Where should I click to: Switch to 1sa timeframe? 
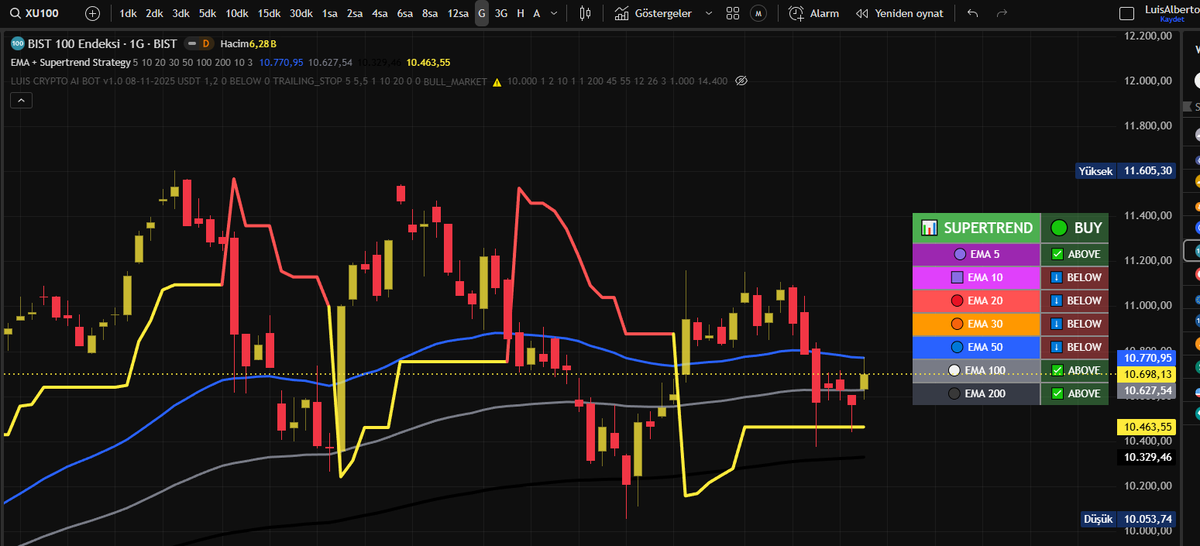(330, 14)
